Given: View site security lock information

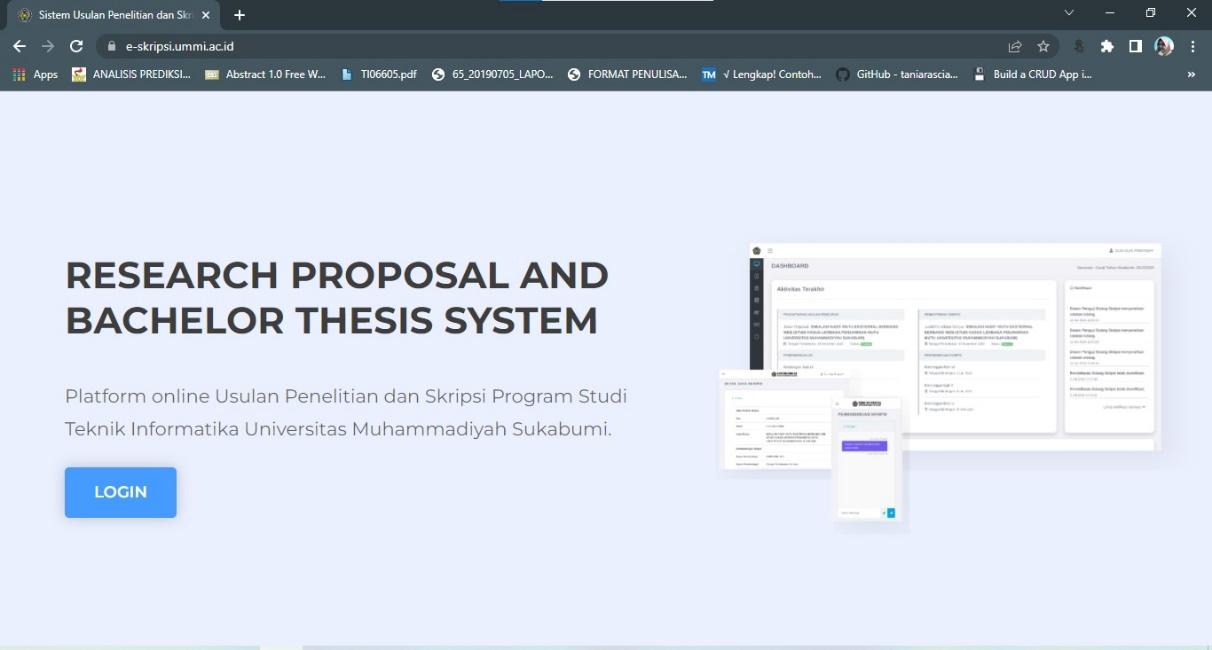Looking at the screenshot, I should pyautogui.click(x=112, y=46).
